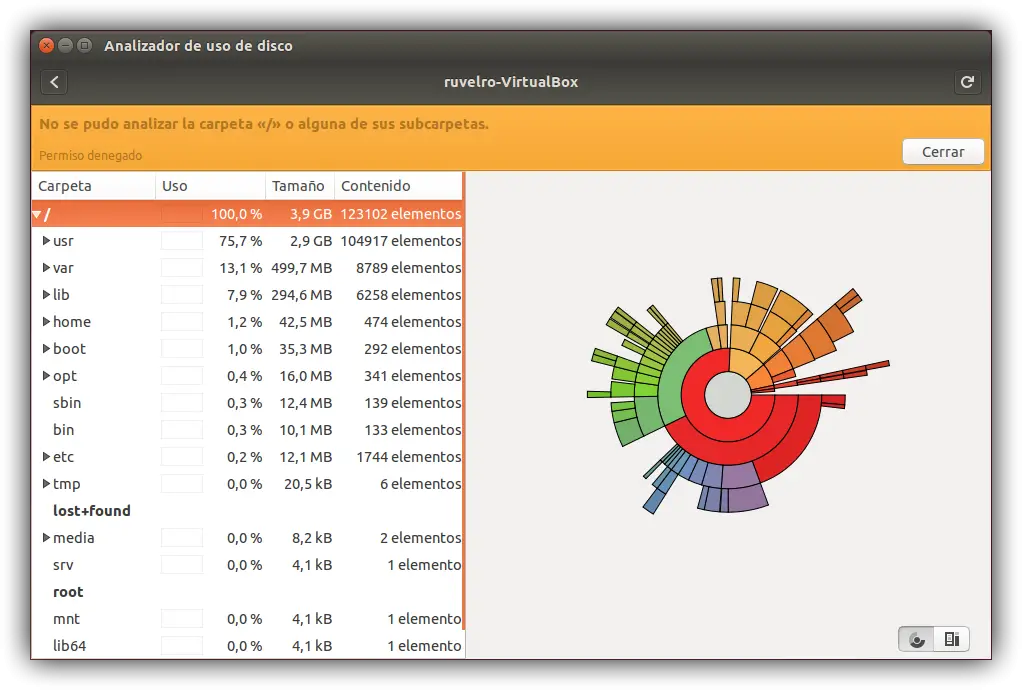1022x690 pixels.
Task: Select the bin folder row
Action: coord(247,430)
